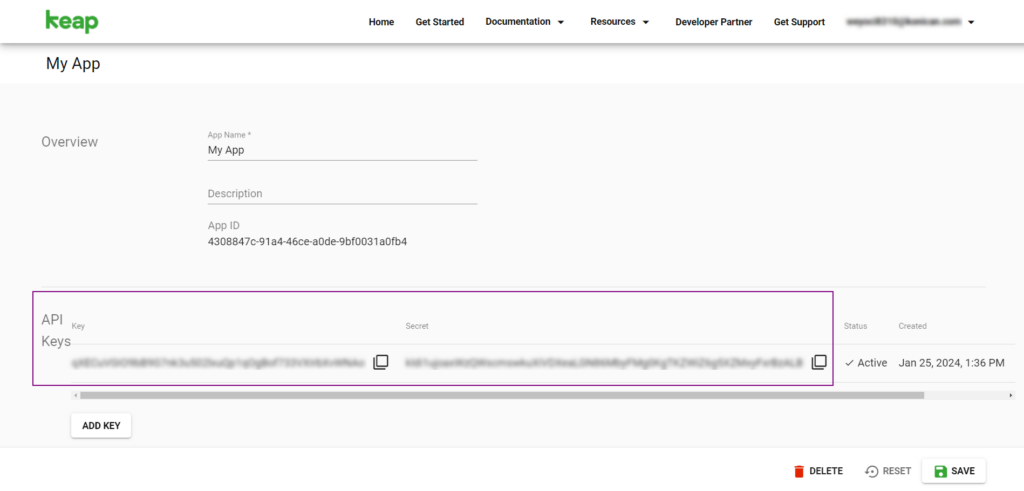Open the Home page
The image size is (1024, 491).
click(x=381, y=22)
